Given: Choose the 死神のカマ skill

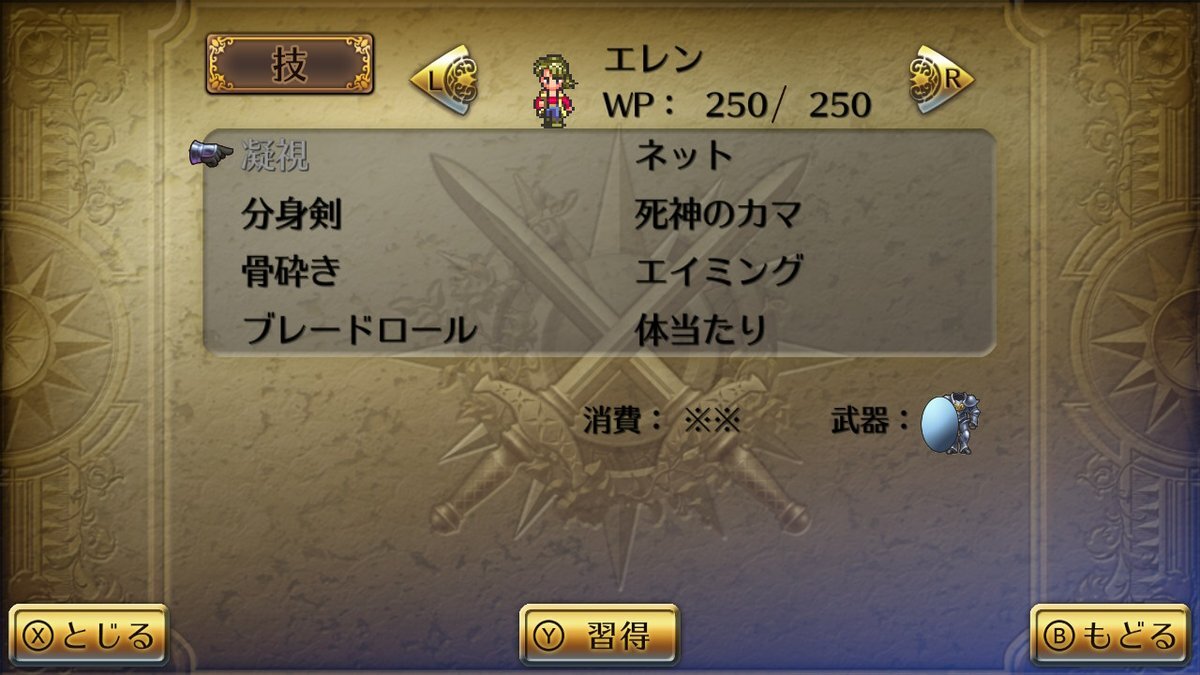Looking at the screenshot, I should pyautogui.click(x=718, y=213).
